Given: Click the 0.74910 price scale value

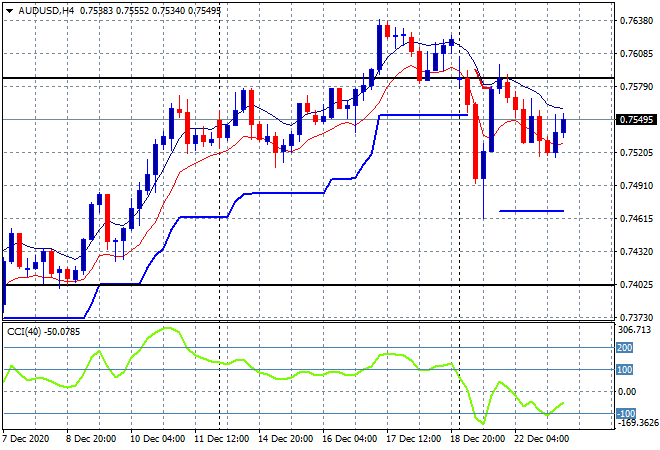Looking at the screenshot, I should pyautogui.click(x=637, y=186).
